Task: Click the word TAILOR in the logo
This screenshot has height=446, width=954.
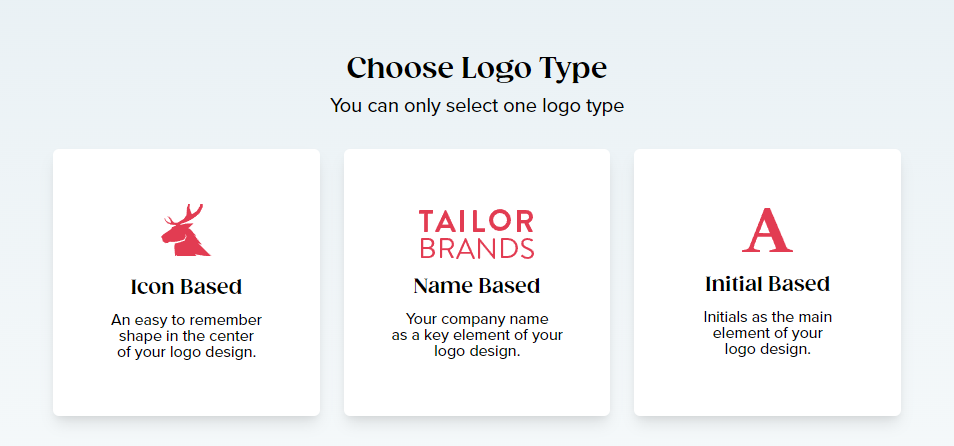Action: click(477, 220)
